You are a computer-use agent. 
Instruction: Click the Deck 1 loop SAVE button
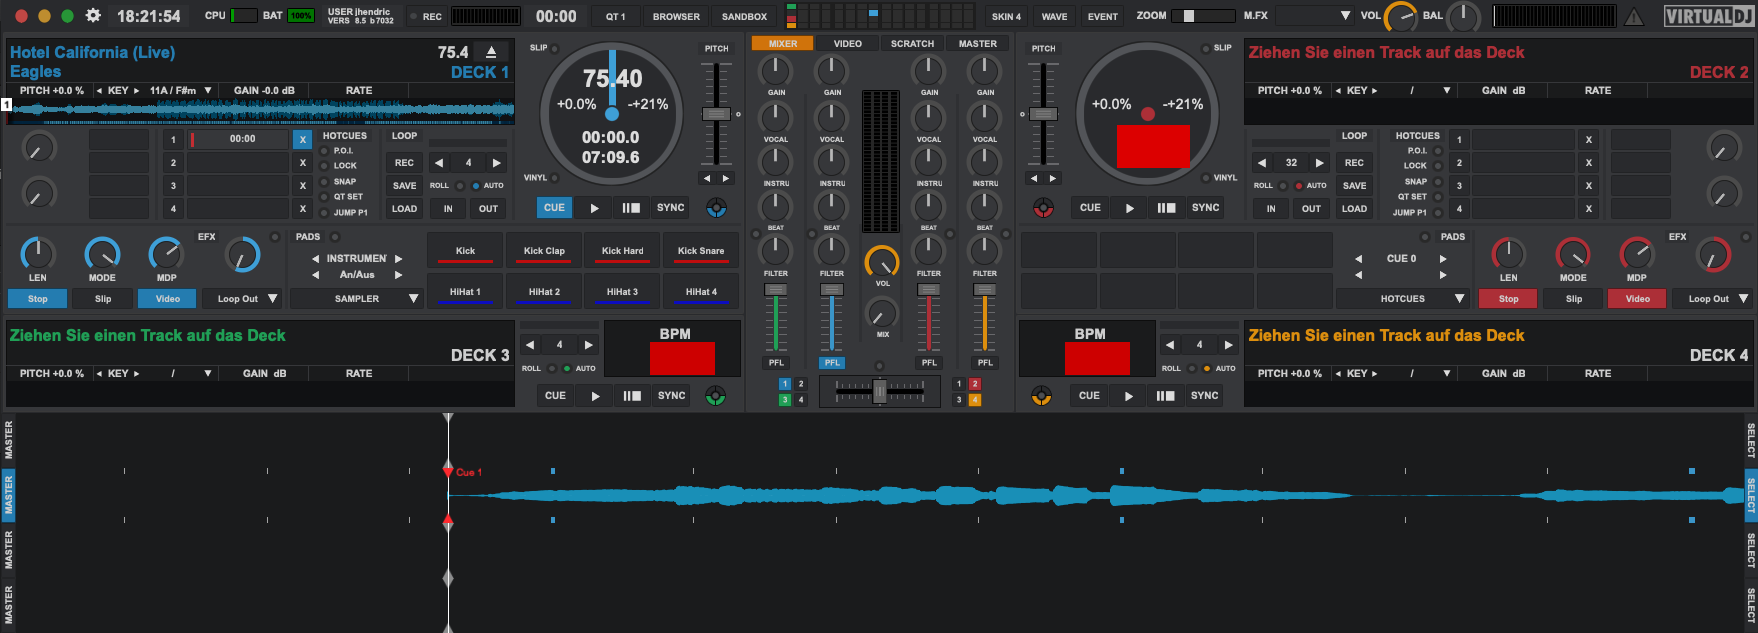pos(405,186)
